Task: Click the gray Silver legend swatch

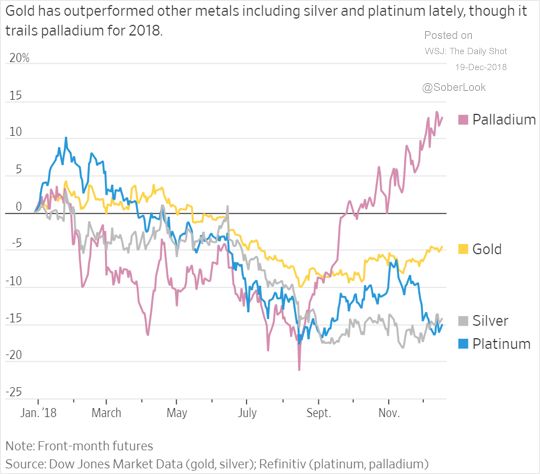Action: point(463,321)
